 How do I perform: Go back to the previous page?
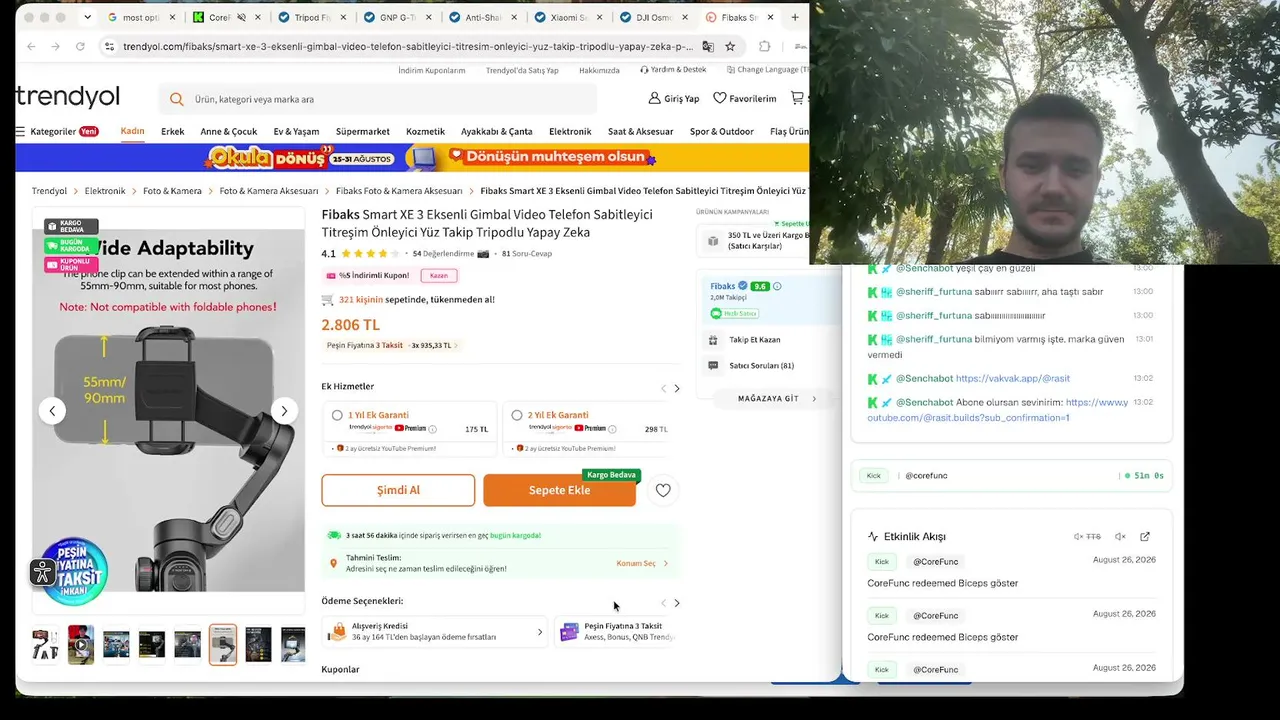[31, 46]
